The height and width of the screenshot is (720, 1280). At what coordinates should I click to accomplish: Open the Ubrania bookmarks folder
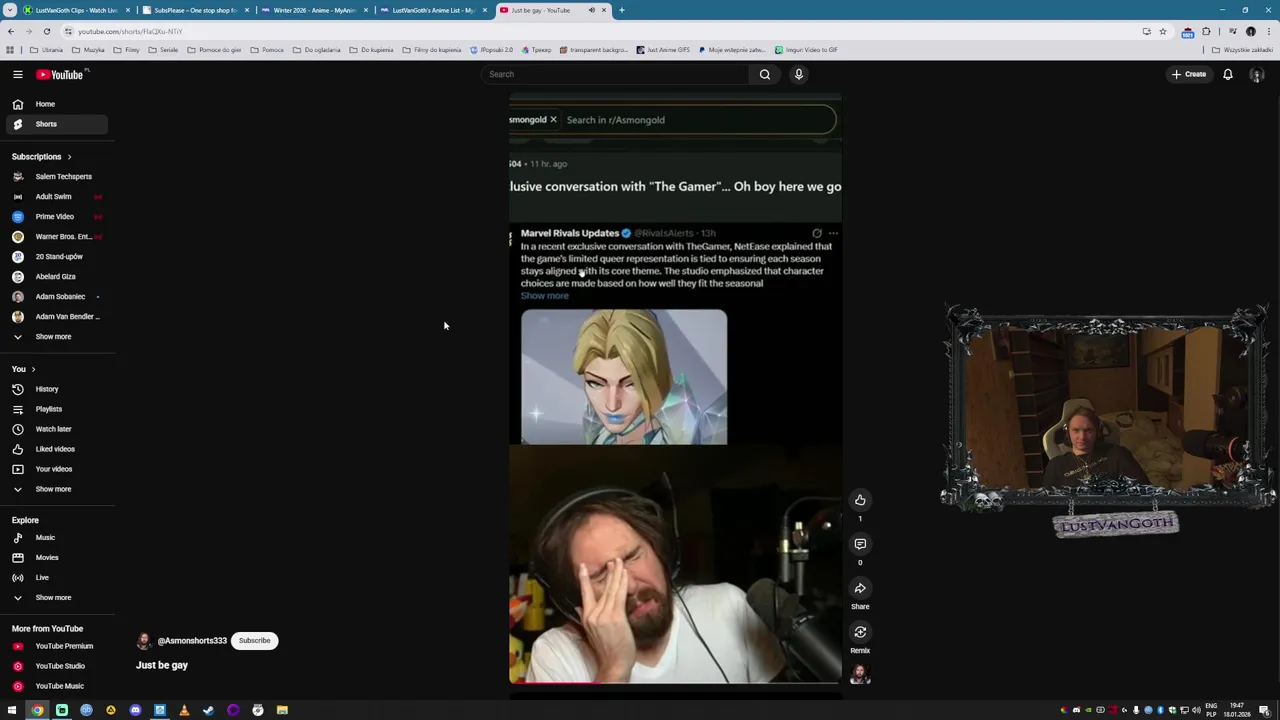[46, 49]
